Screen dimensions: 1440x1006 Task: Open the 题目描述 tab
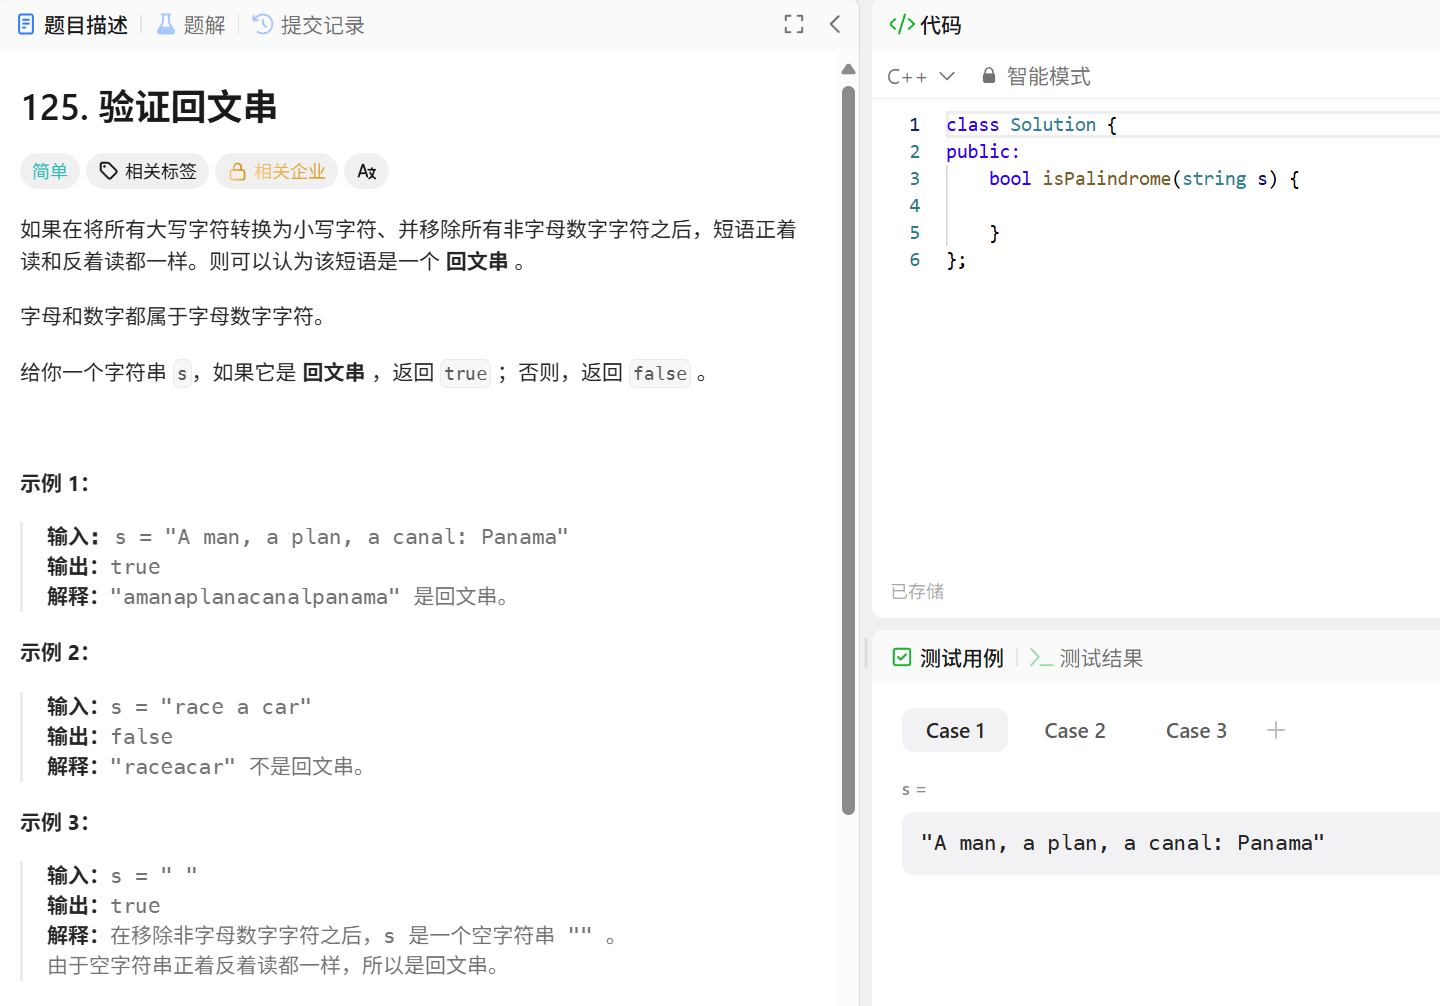coord(73,25)
